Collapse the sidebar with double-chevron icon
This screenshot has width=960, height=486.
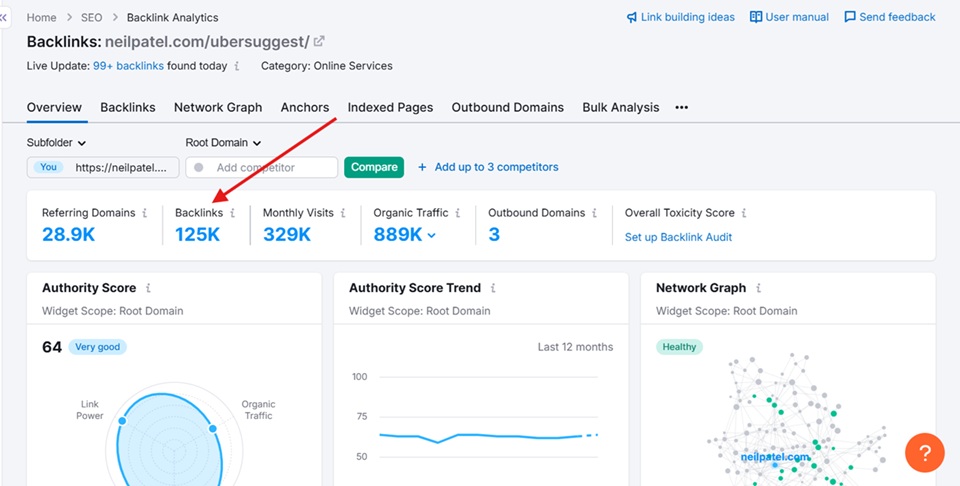[x=4, y=18]
